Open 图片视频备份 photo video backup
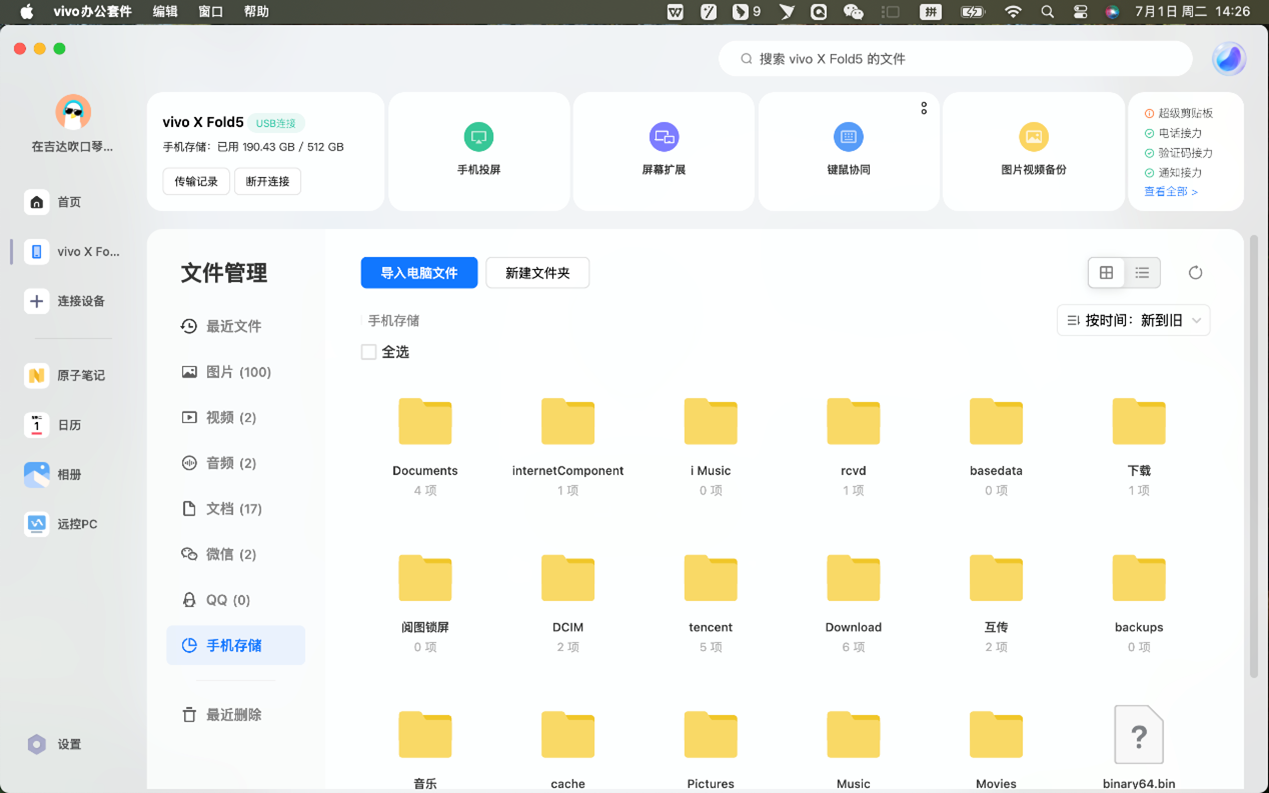1269x793 pixels. 1034,151
